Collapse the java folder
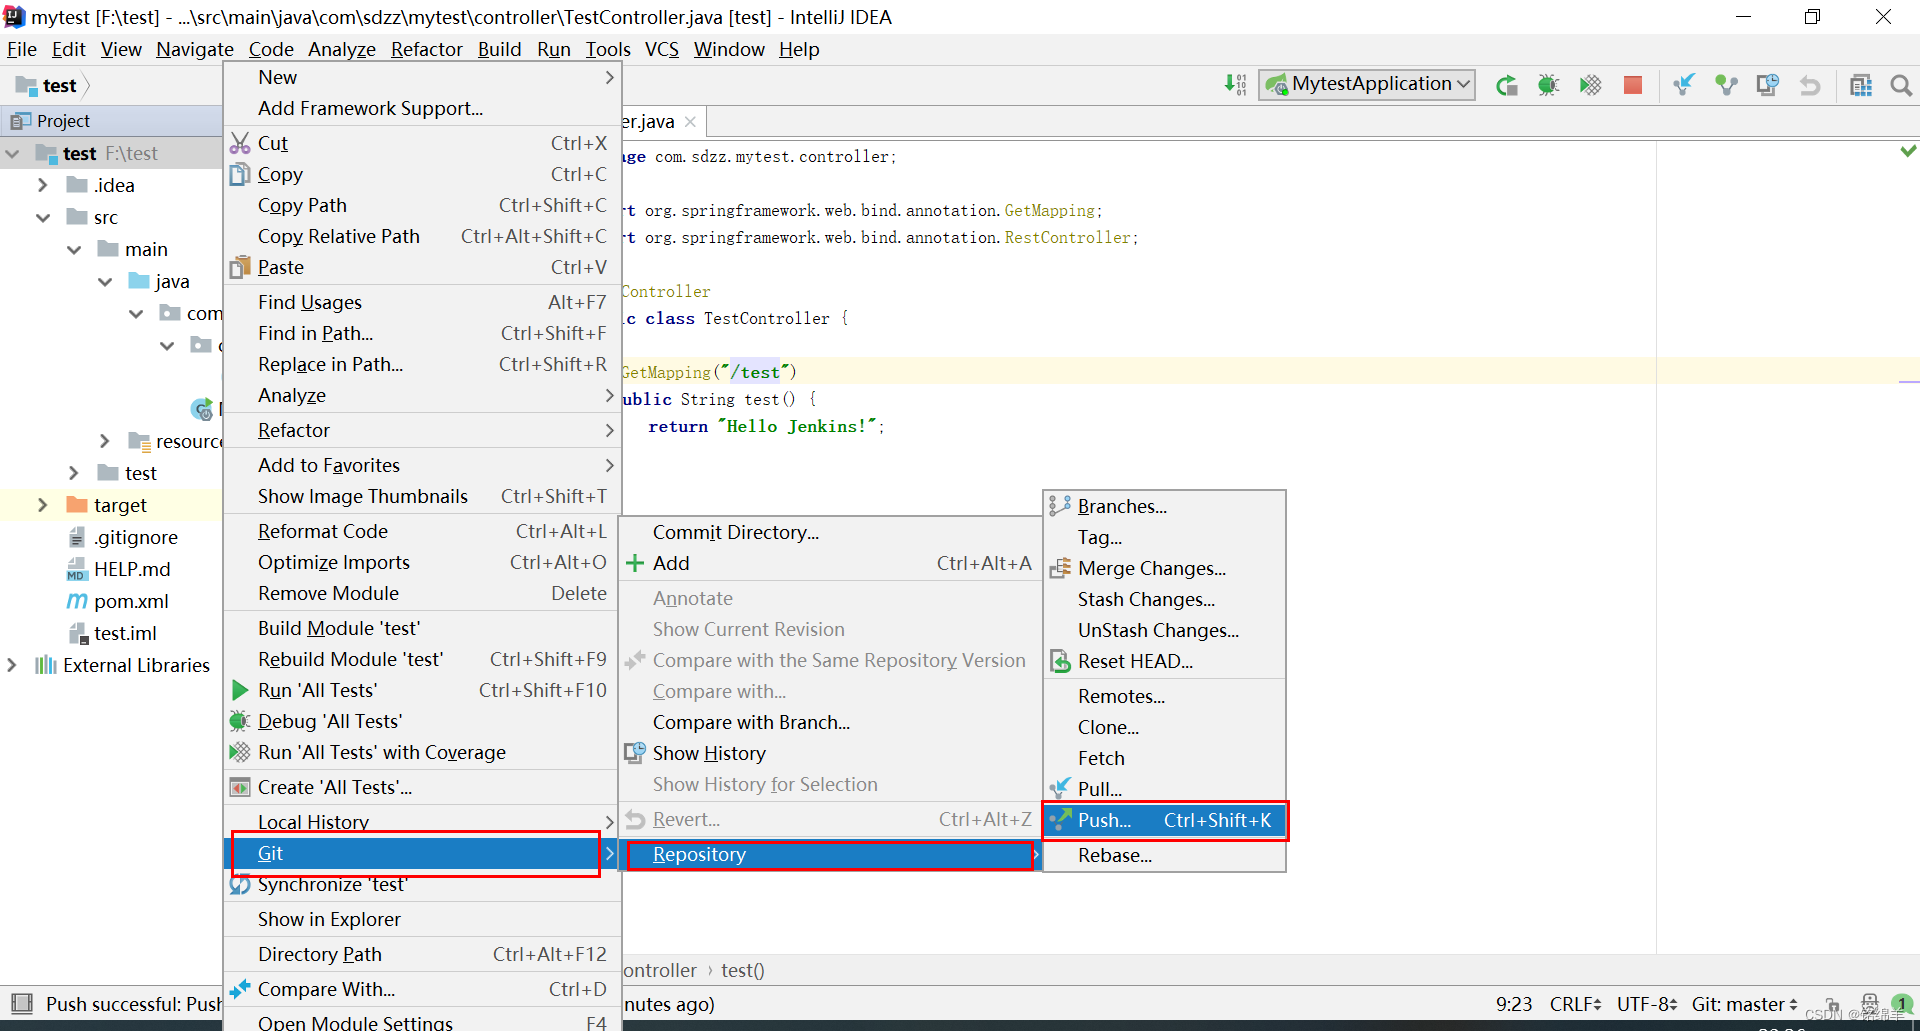This screenshot has height=1031, width=1920. tap(105, 281)
